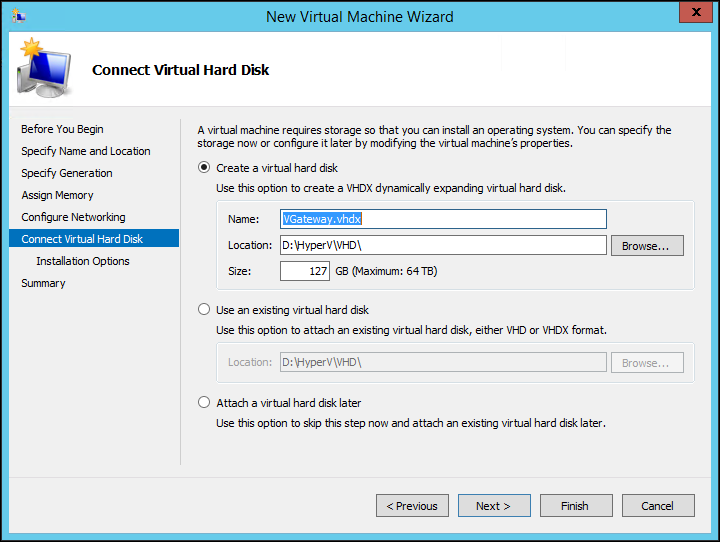This screenshot has height=542, width=720.
Task: Open the Assign Memory step
Action: pos(57,195)
